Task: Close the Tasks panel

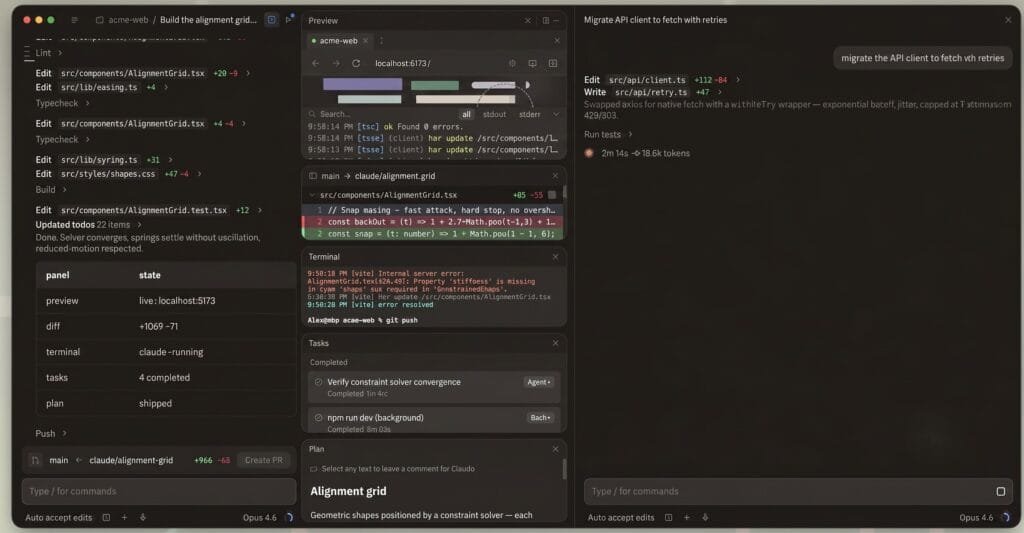Action: click(555, 343)
